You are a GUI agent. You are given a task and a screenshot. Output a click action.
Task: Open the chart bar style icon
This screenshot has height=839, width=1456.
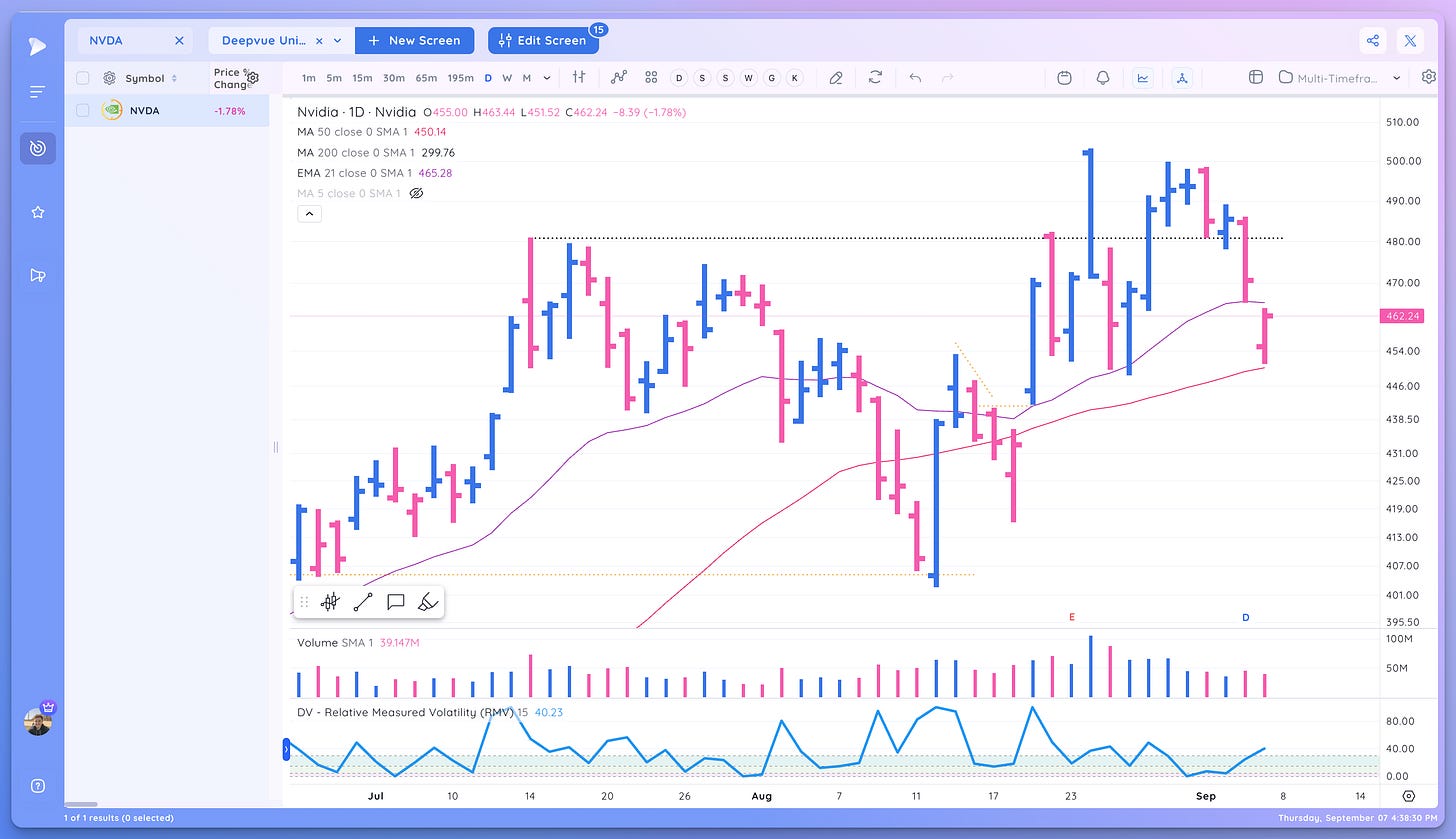(x=579, y=77)
